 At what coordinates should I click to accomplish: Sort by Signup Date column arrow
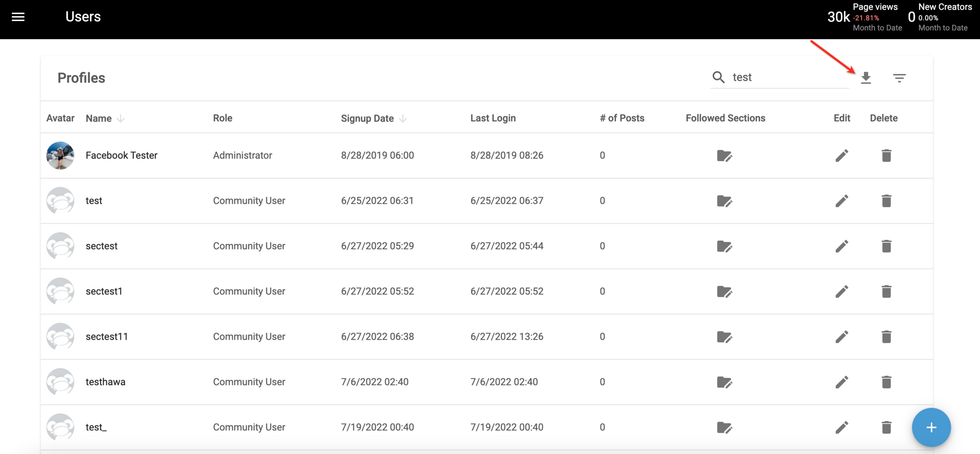pos(403,119)
